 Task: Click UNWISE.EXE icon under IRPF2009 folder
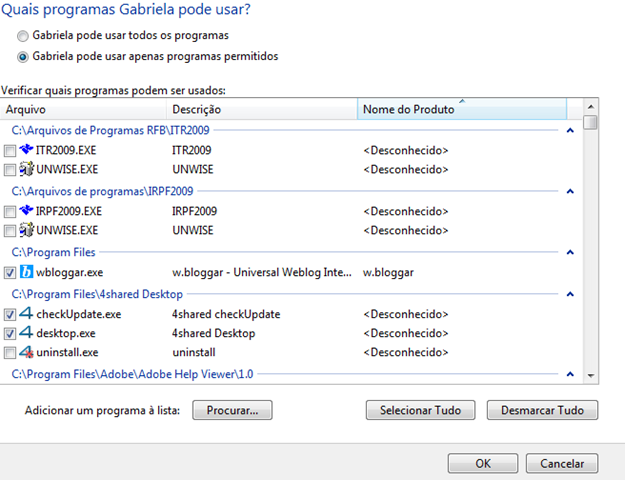[26, 230]
